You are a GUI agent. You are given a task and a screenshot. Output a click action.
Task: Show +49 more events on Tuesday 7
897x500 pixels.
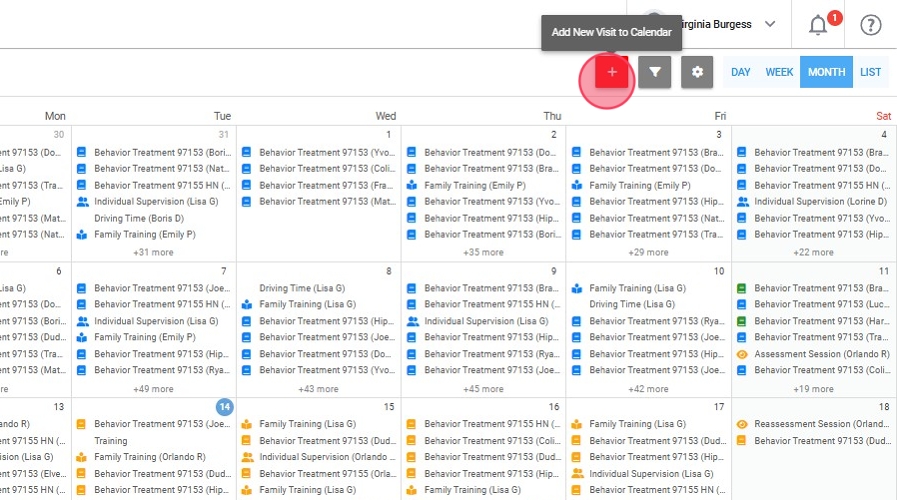pos(153,389)
